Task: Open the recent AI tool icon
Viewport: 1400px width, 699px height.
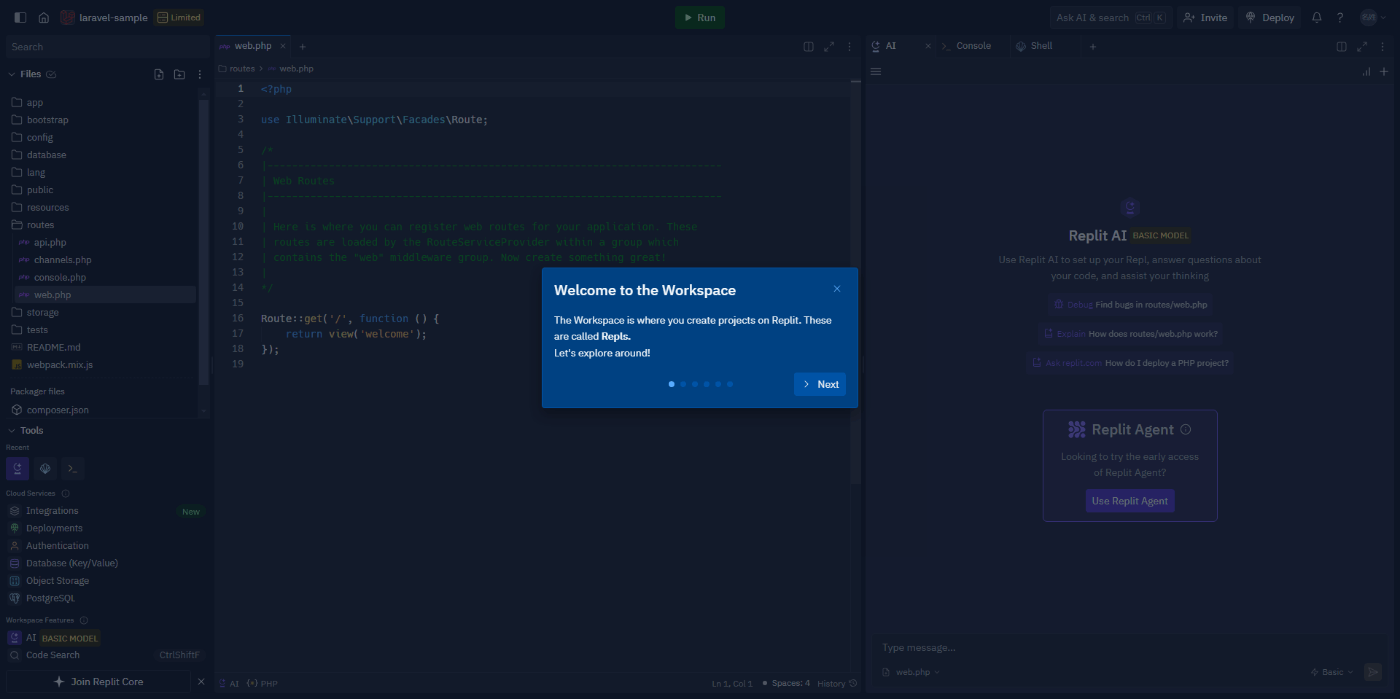Action: point(17,468)
